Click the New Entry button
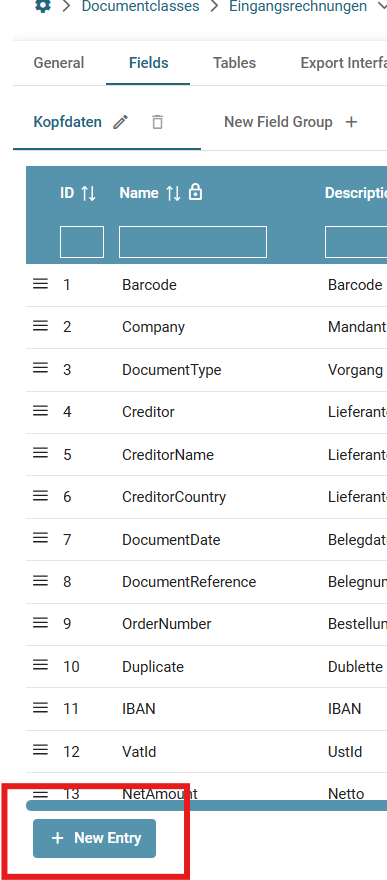The width and height of the screenshot is (387, 880). [94, 838]
